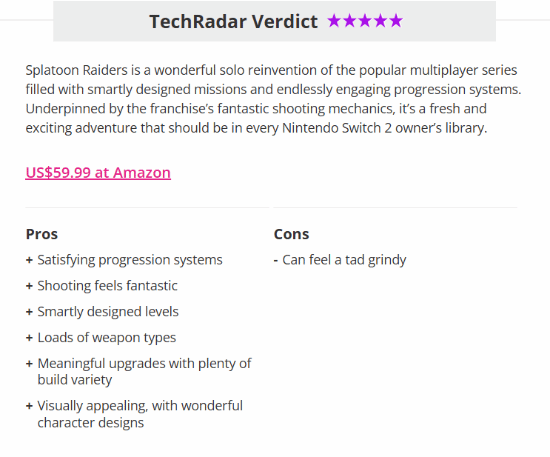Screen dimensions: 550x457
Task: Click the plus icon beside Loads of weapon types
Action: pyautogui.click(x=29, y=338)
